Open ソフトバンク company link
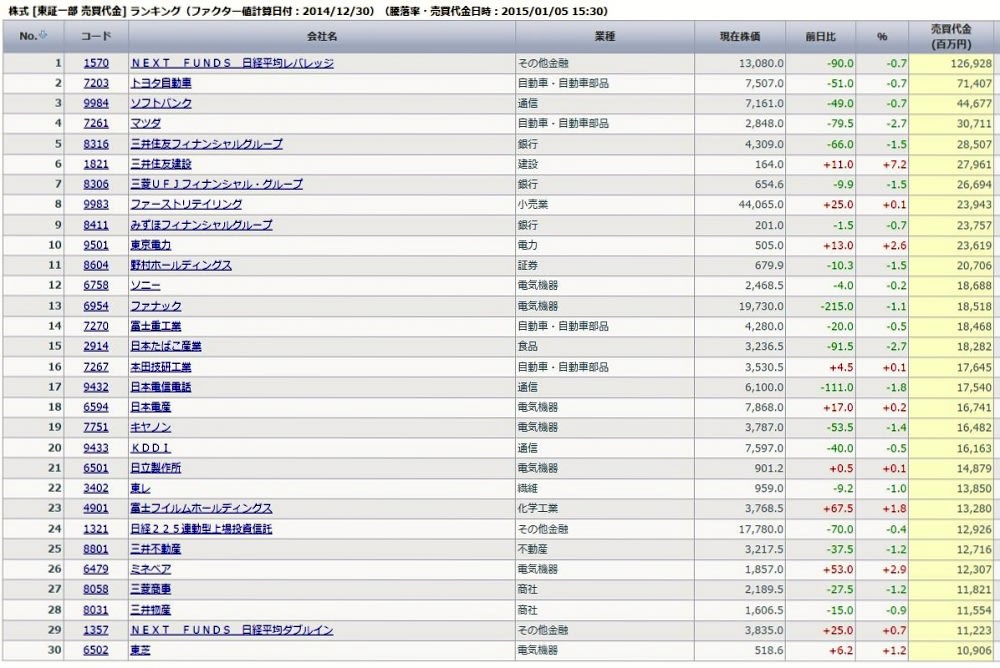 pos(161,103)
